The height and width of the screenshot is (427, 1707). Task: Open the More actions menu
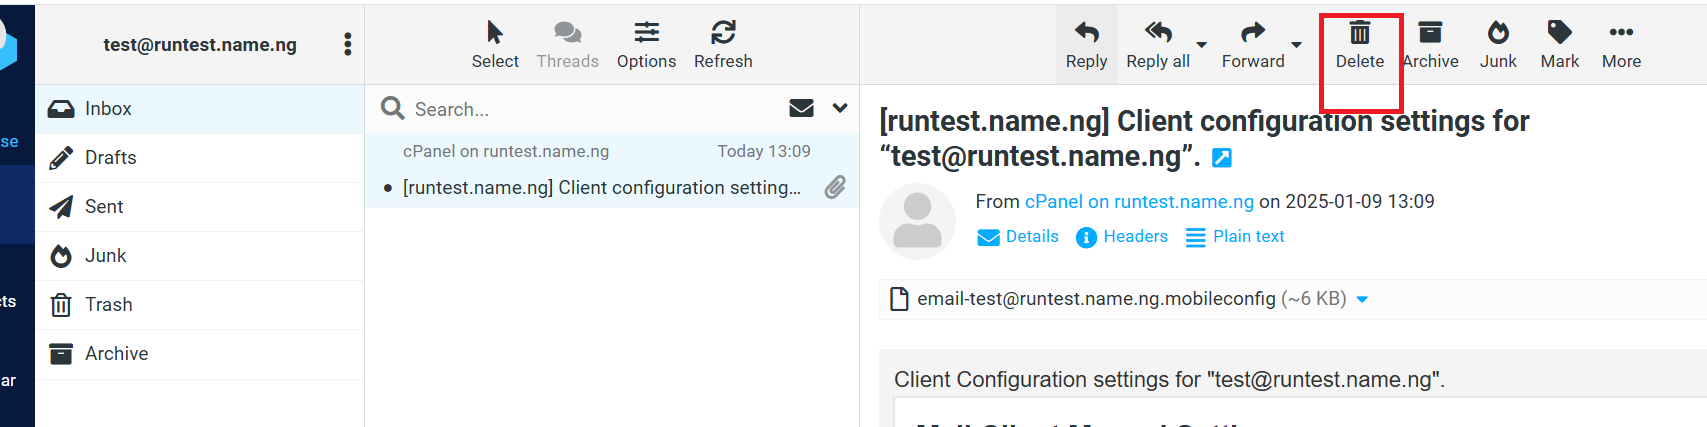click(x=1621, y=45)
